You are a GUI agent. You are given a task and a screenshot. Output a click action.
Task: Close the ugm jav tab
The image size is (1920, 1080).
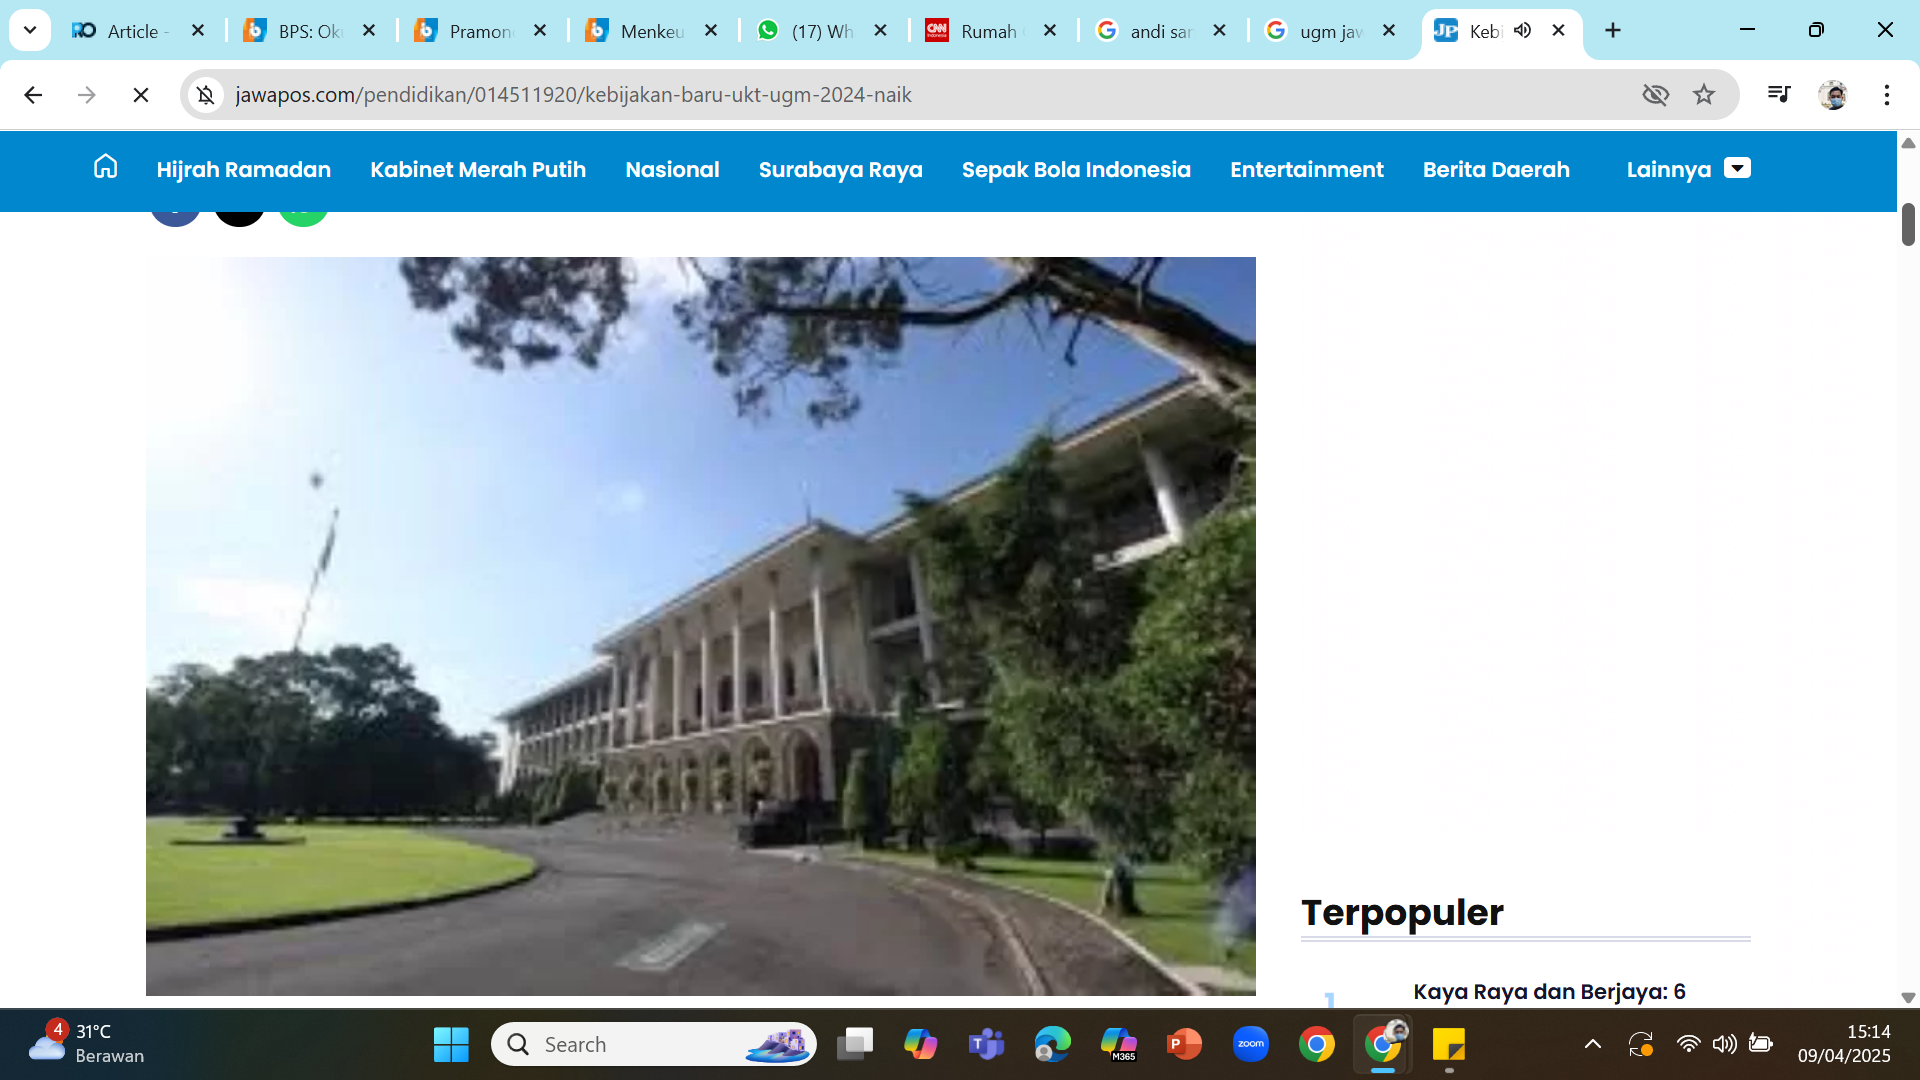coord(1389,31)
